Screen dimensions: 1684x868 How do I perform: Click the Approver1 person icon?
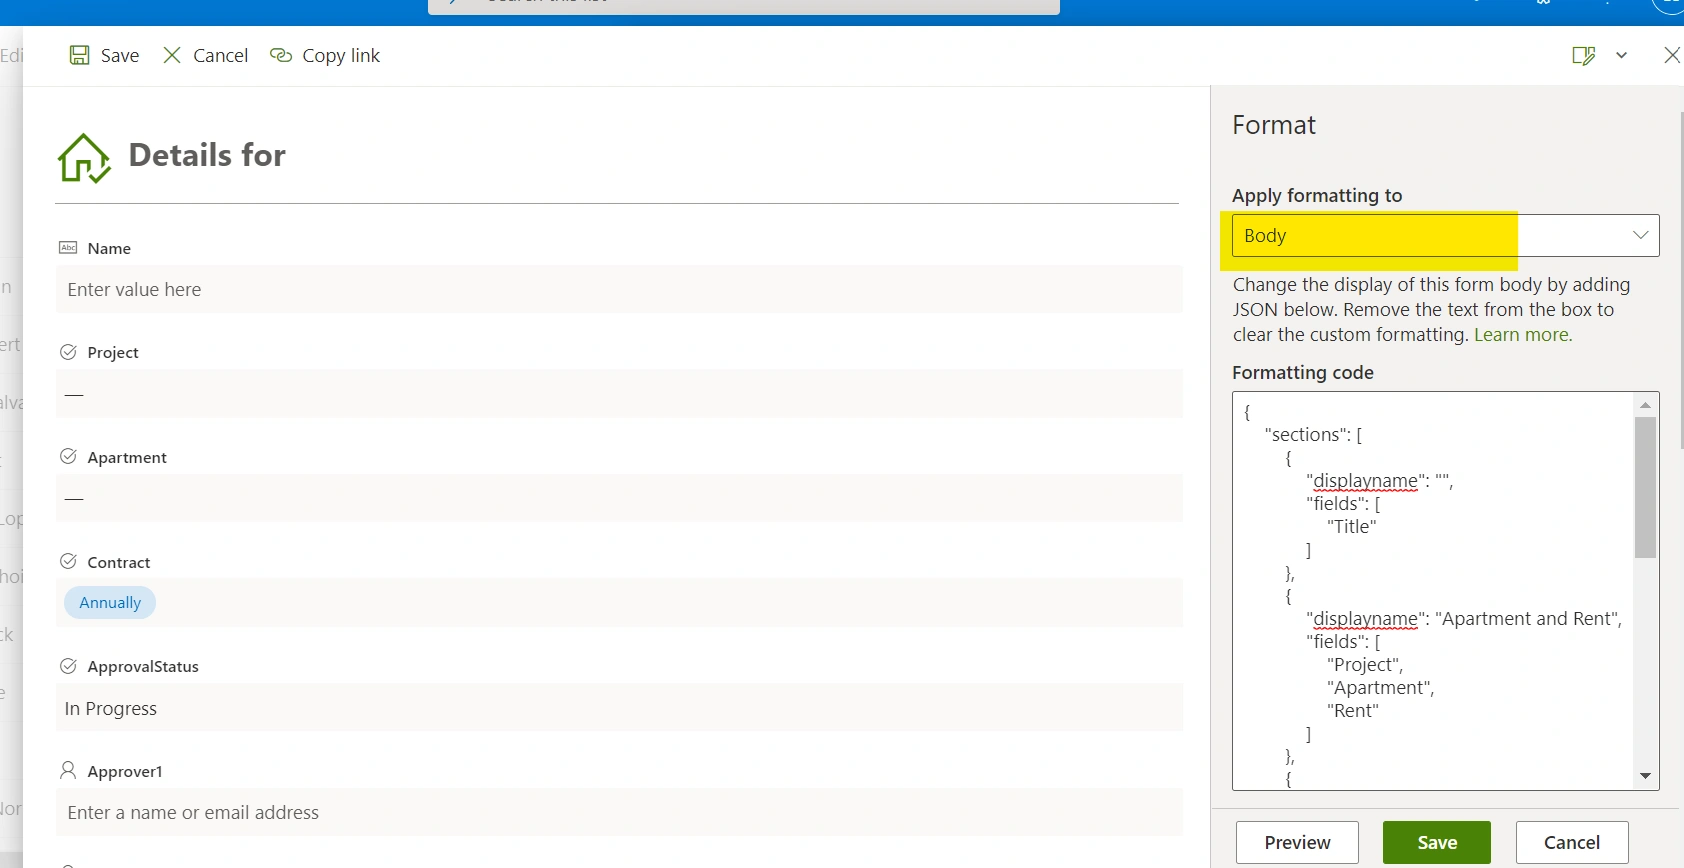(68, 770)
